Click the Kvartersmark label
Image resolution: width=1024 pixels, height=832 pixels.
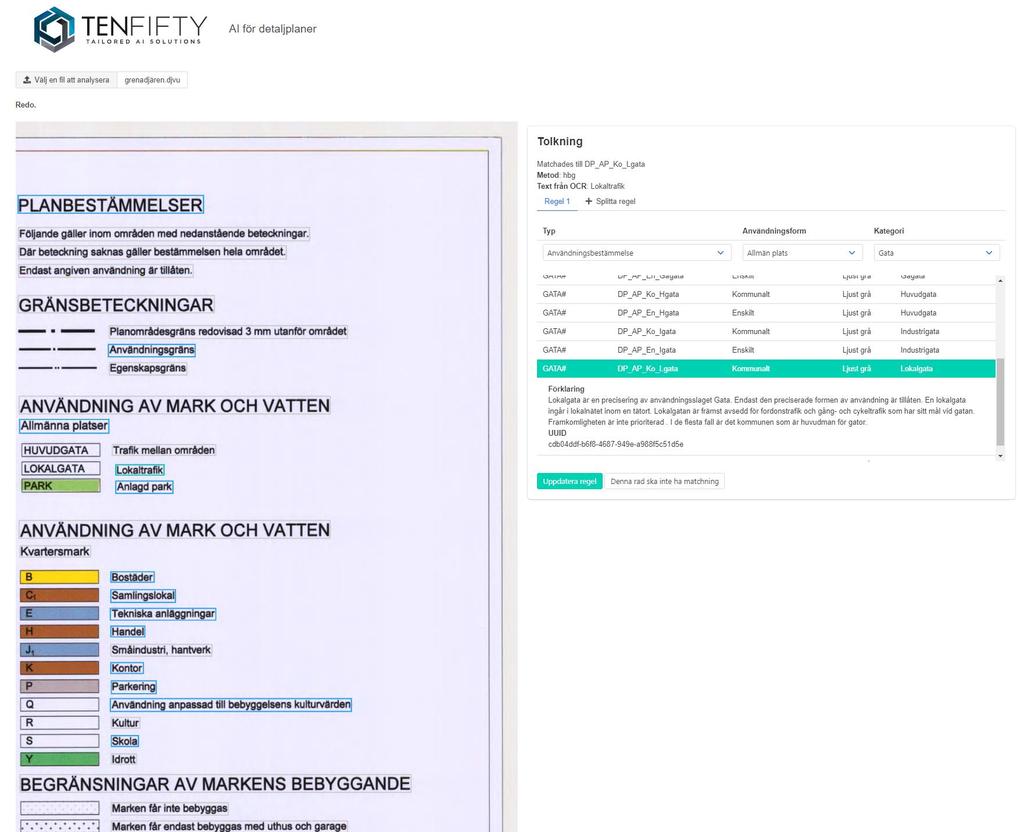coord(55,552)
